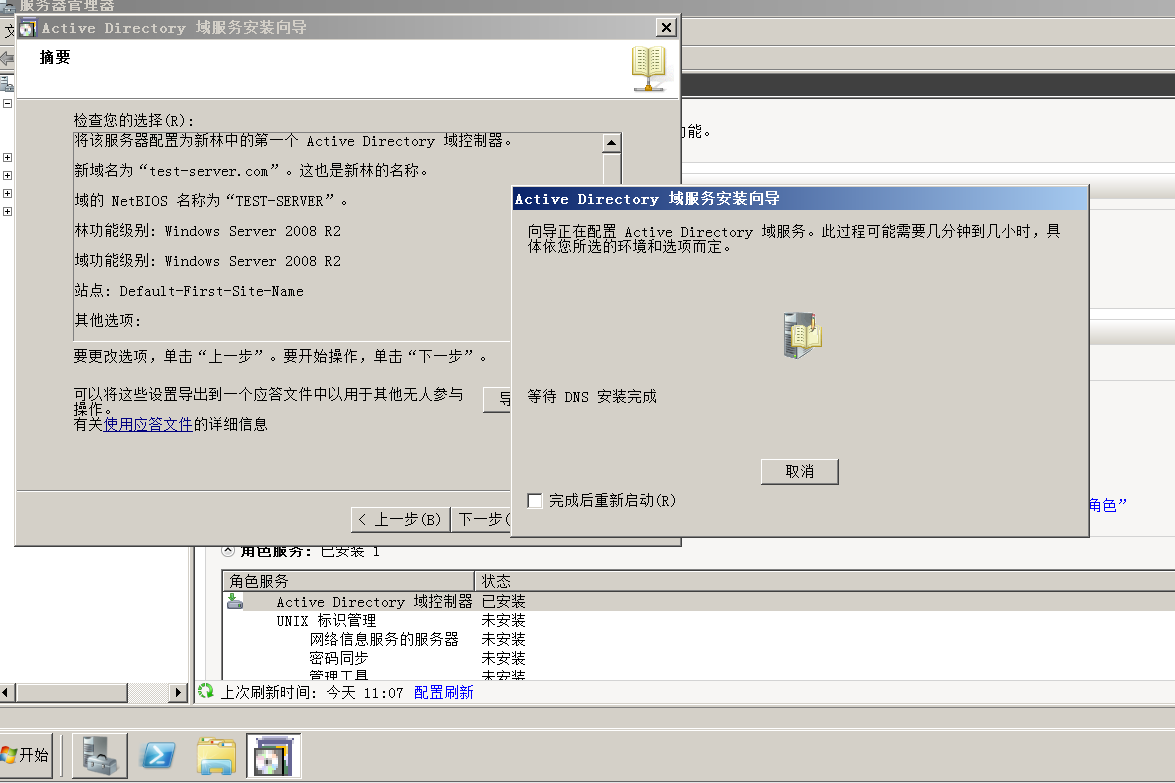Click the 角色服务 column header

click(x=348, y=581)
